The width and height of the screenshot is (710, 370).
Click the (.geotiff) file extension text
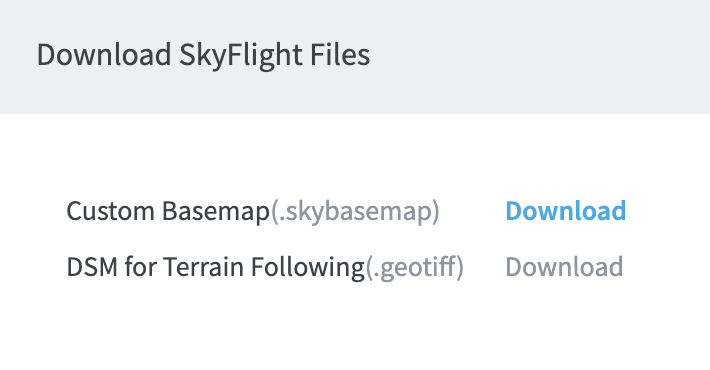415,267
